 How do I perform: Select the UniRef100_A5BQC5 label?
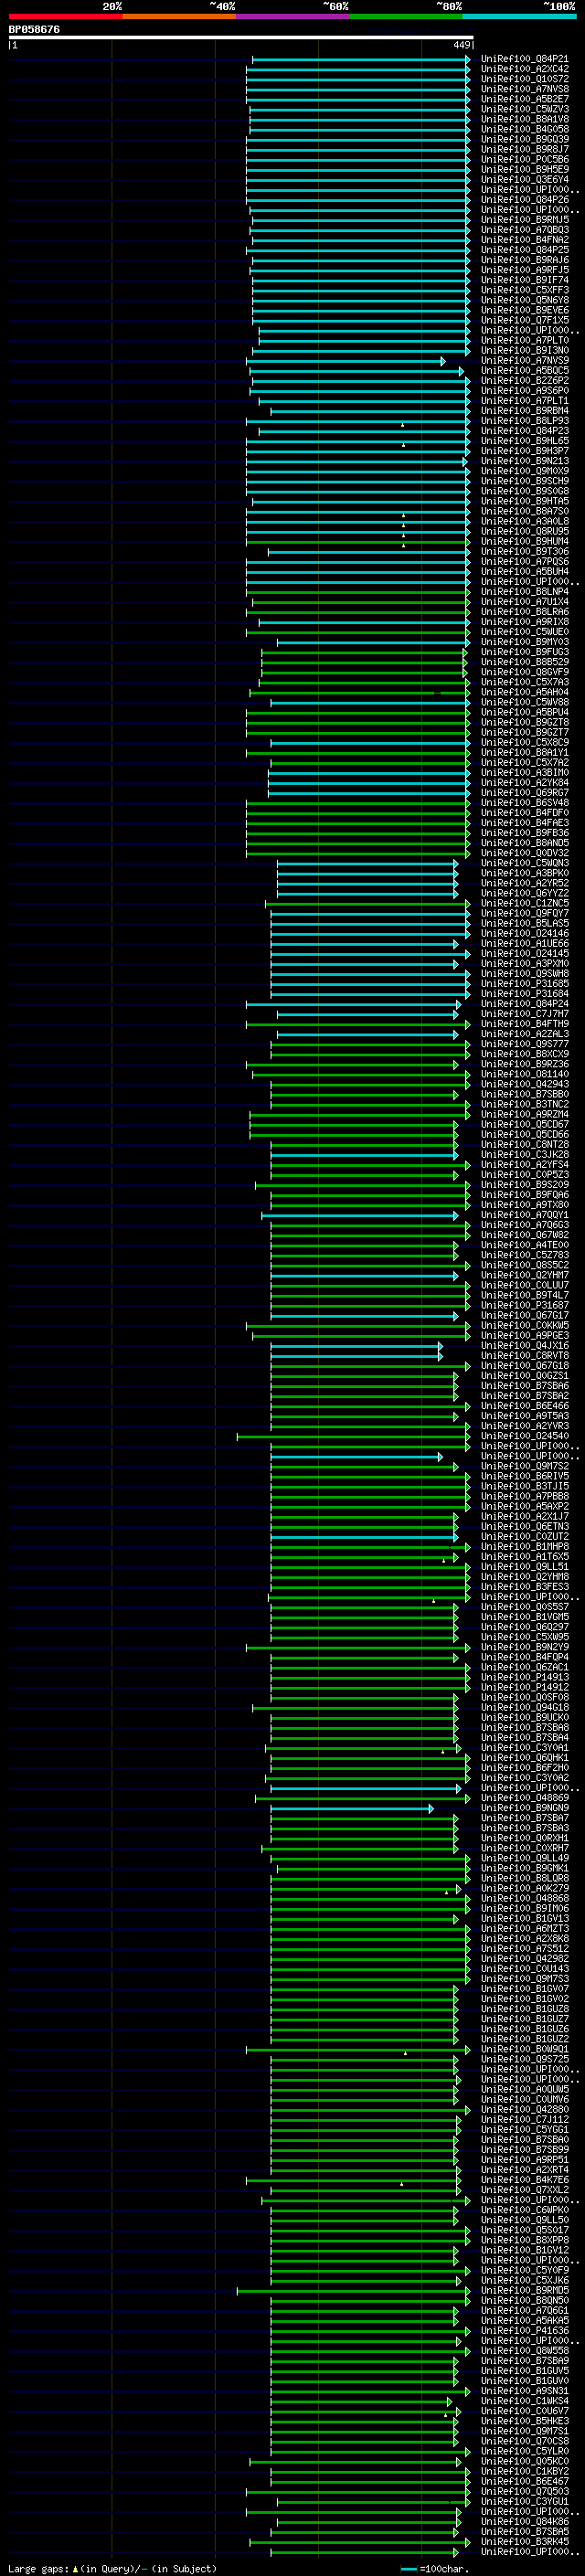tap(525, 371)
